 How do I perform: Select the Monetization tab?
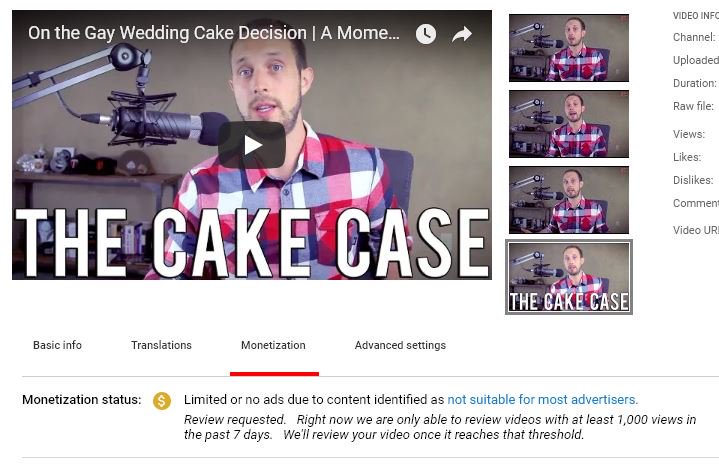pos(273,345)
